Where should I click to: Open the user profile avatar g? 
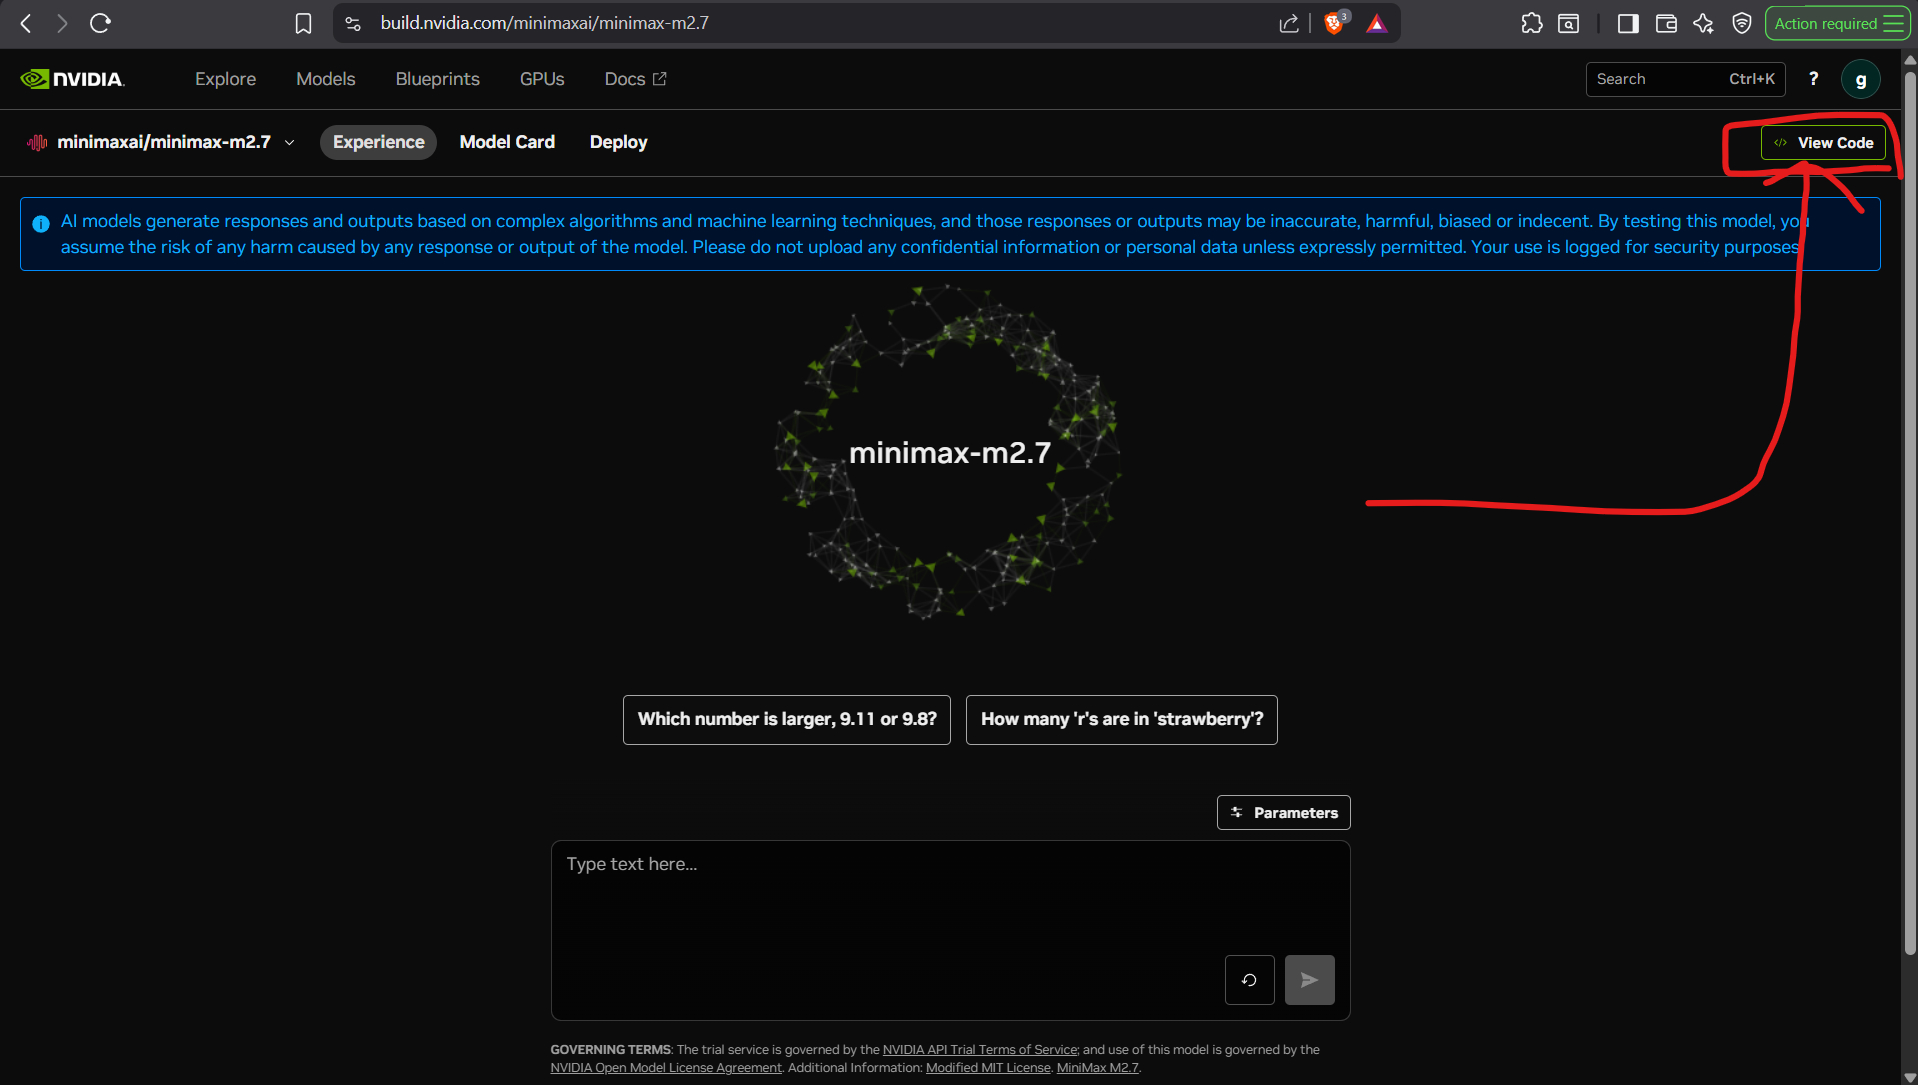(1860, 80)
